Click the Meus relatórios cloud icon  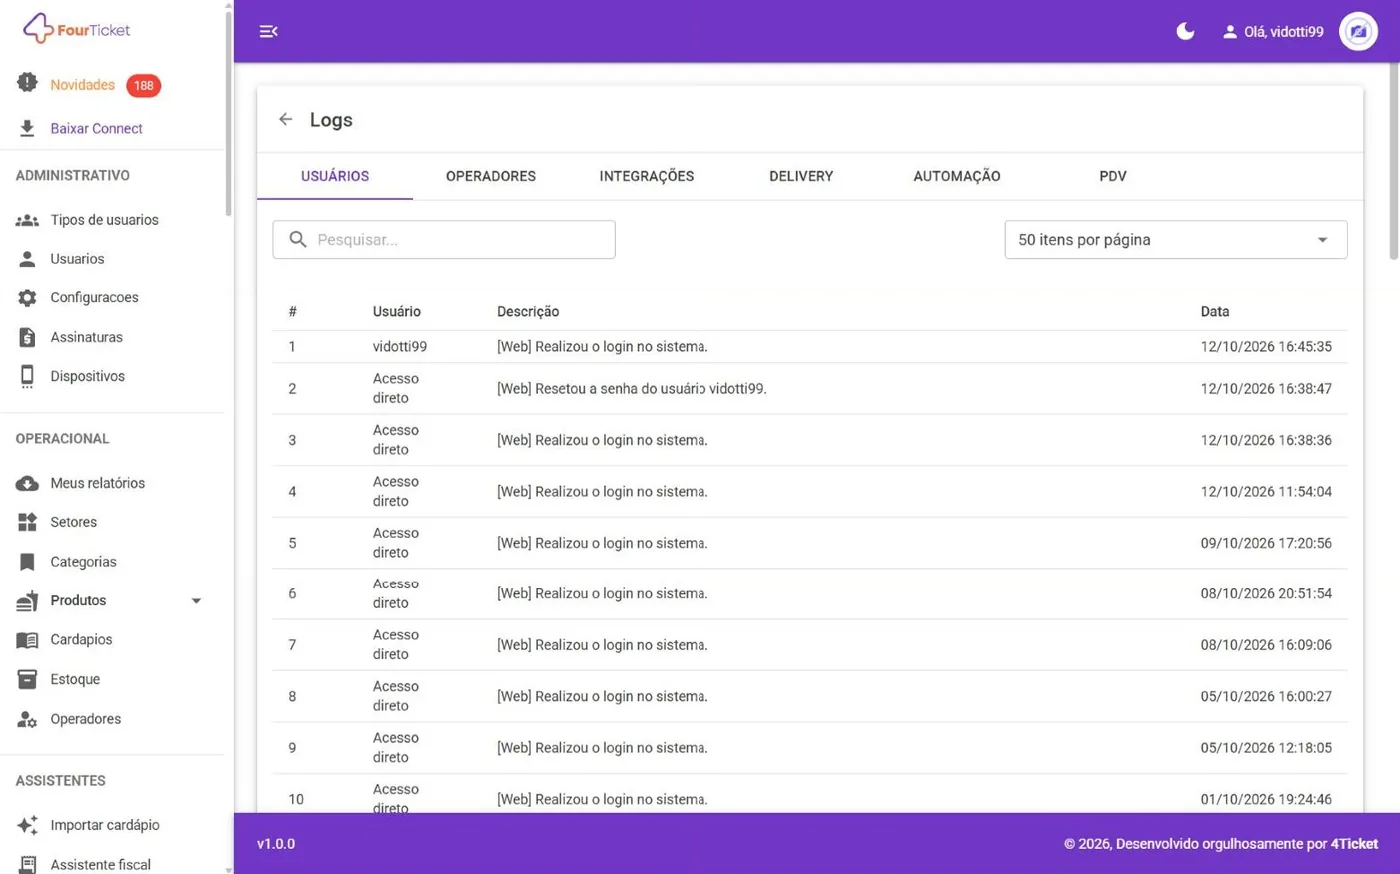(x=27, y=483)
